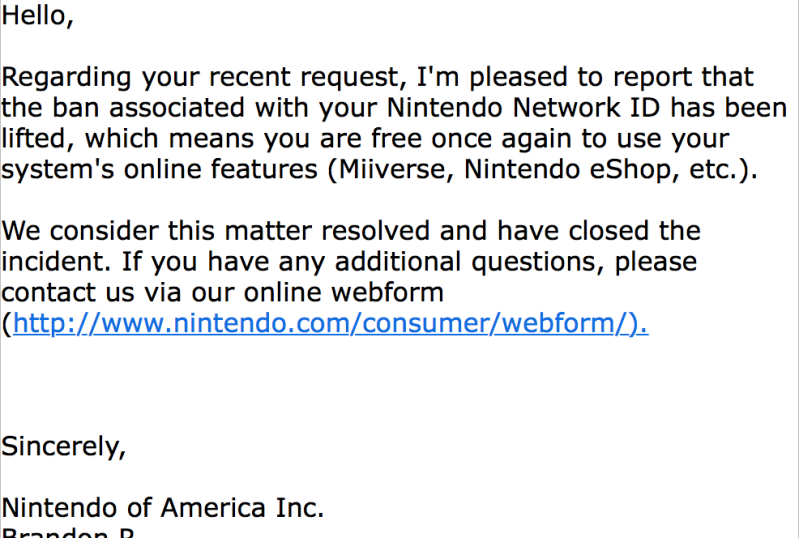Click the phrase "system's online features"
This screenshot has height=538, width=799.
(159, 169)
